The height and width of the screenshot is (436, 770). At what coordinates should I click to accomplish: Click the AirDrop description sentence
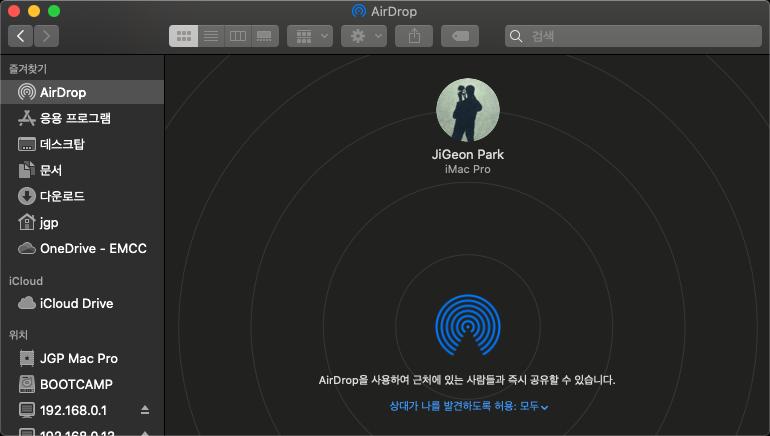coord(467,380)
